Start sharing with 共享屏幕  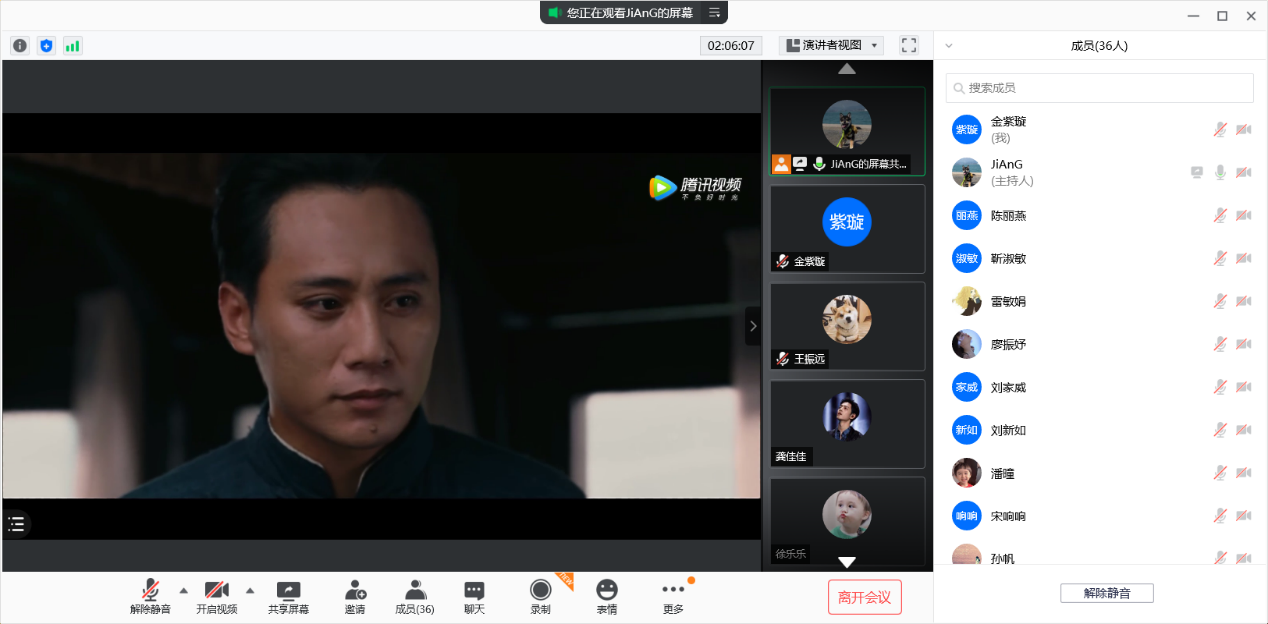click(288, 597)
